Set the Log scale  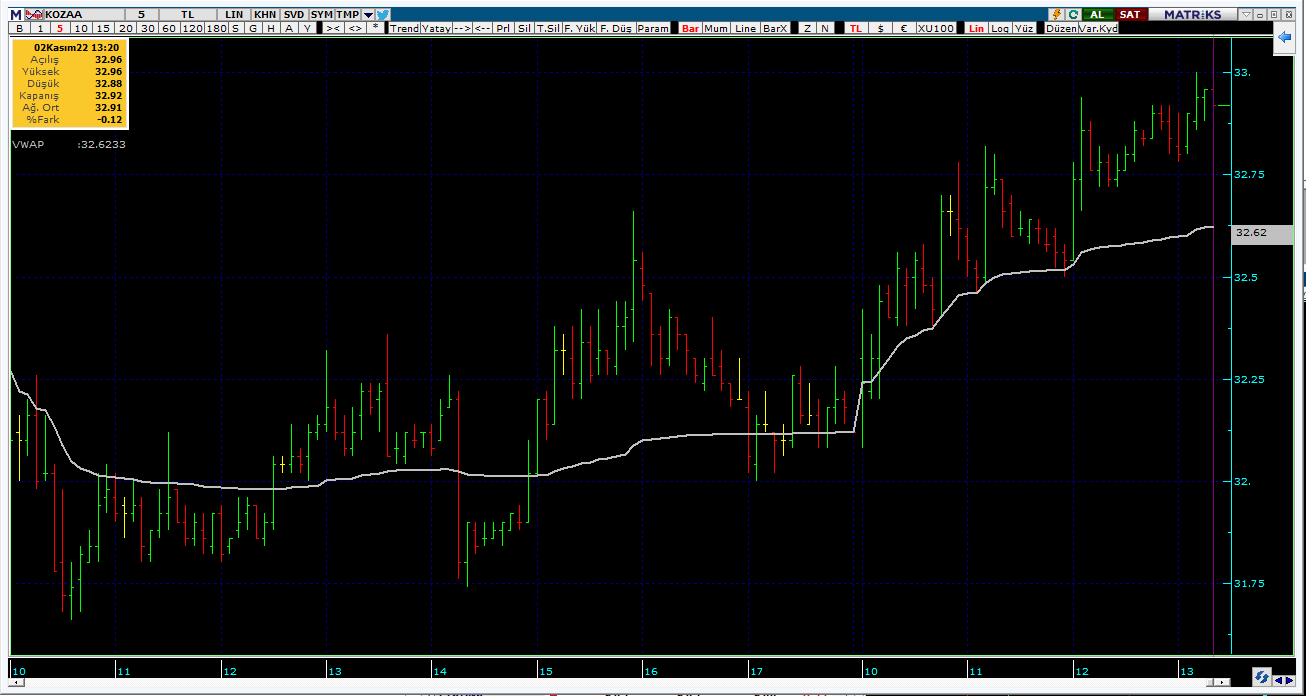(1000, 28)
